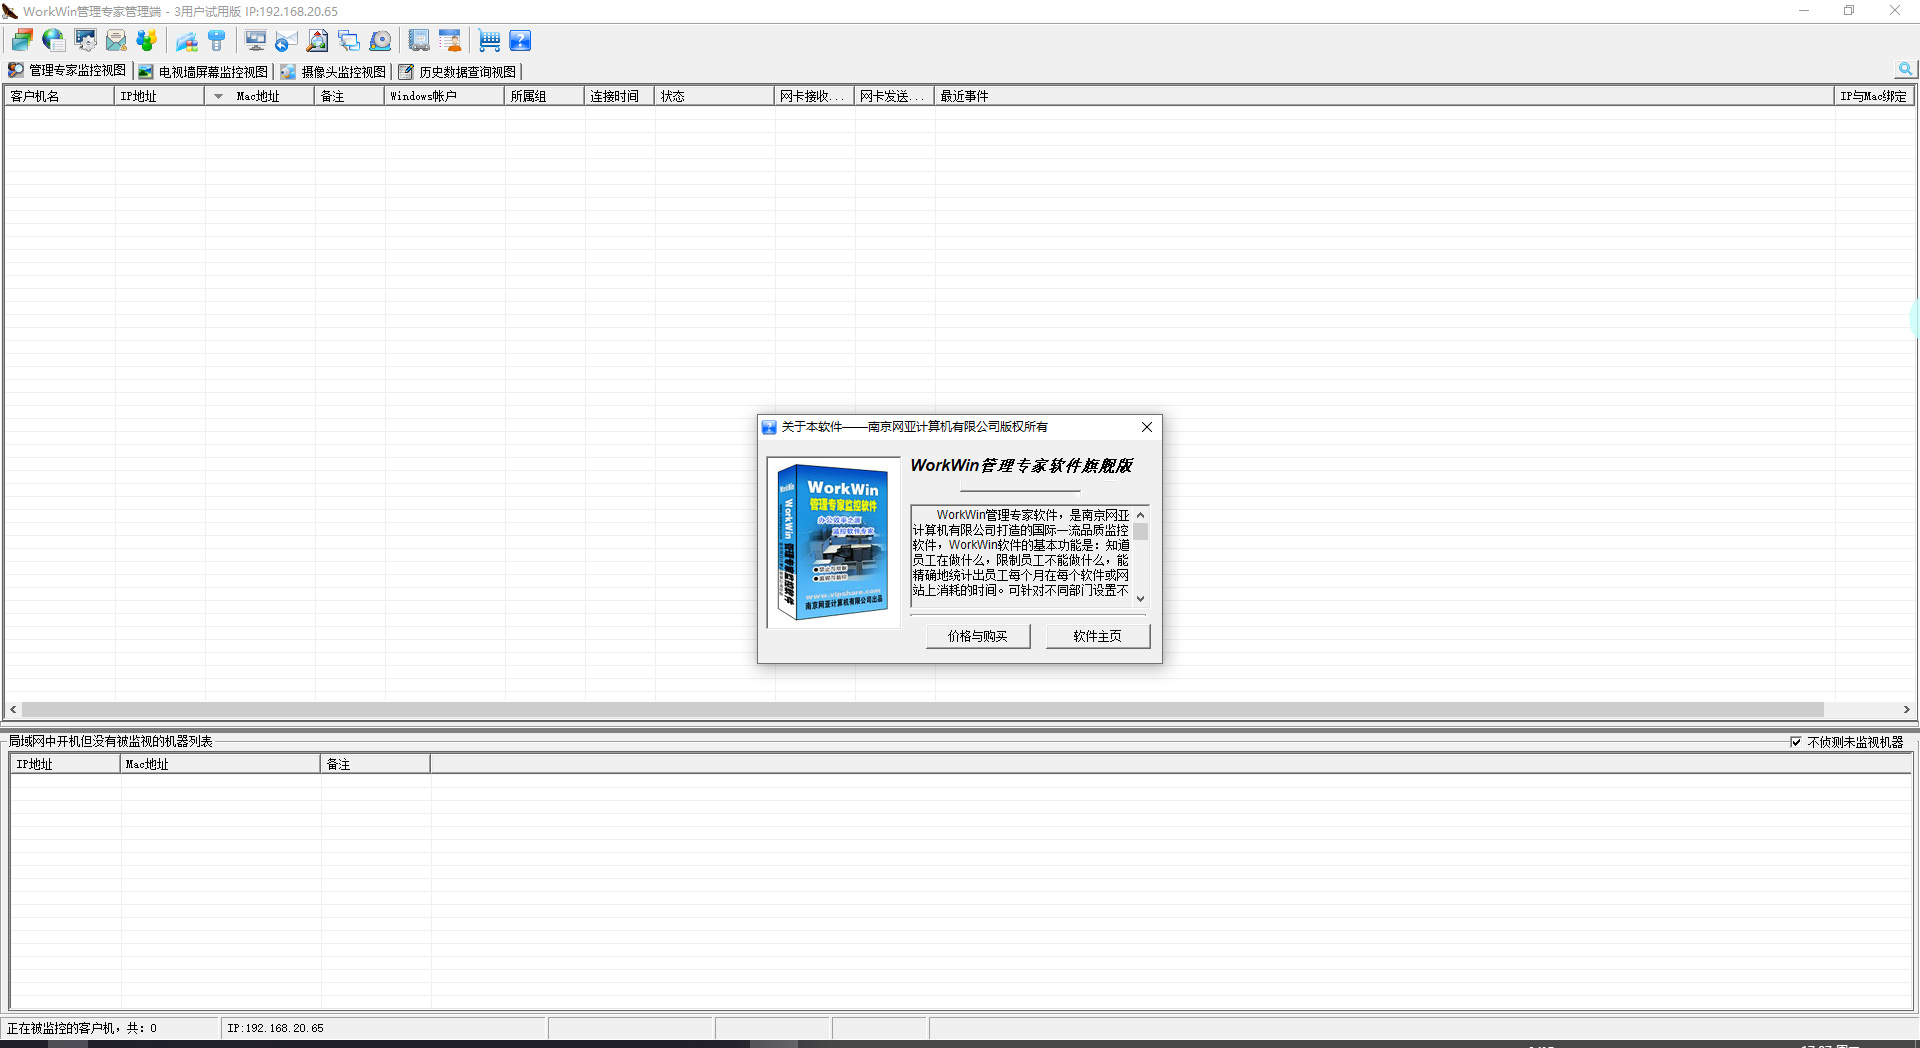Click the magnifier search icon at far right
The height and width of the screenshot is (1048, 1920).
[1905, 69]
